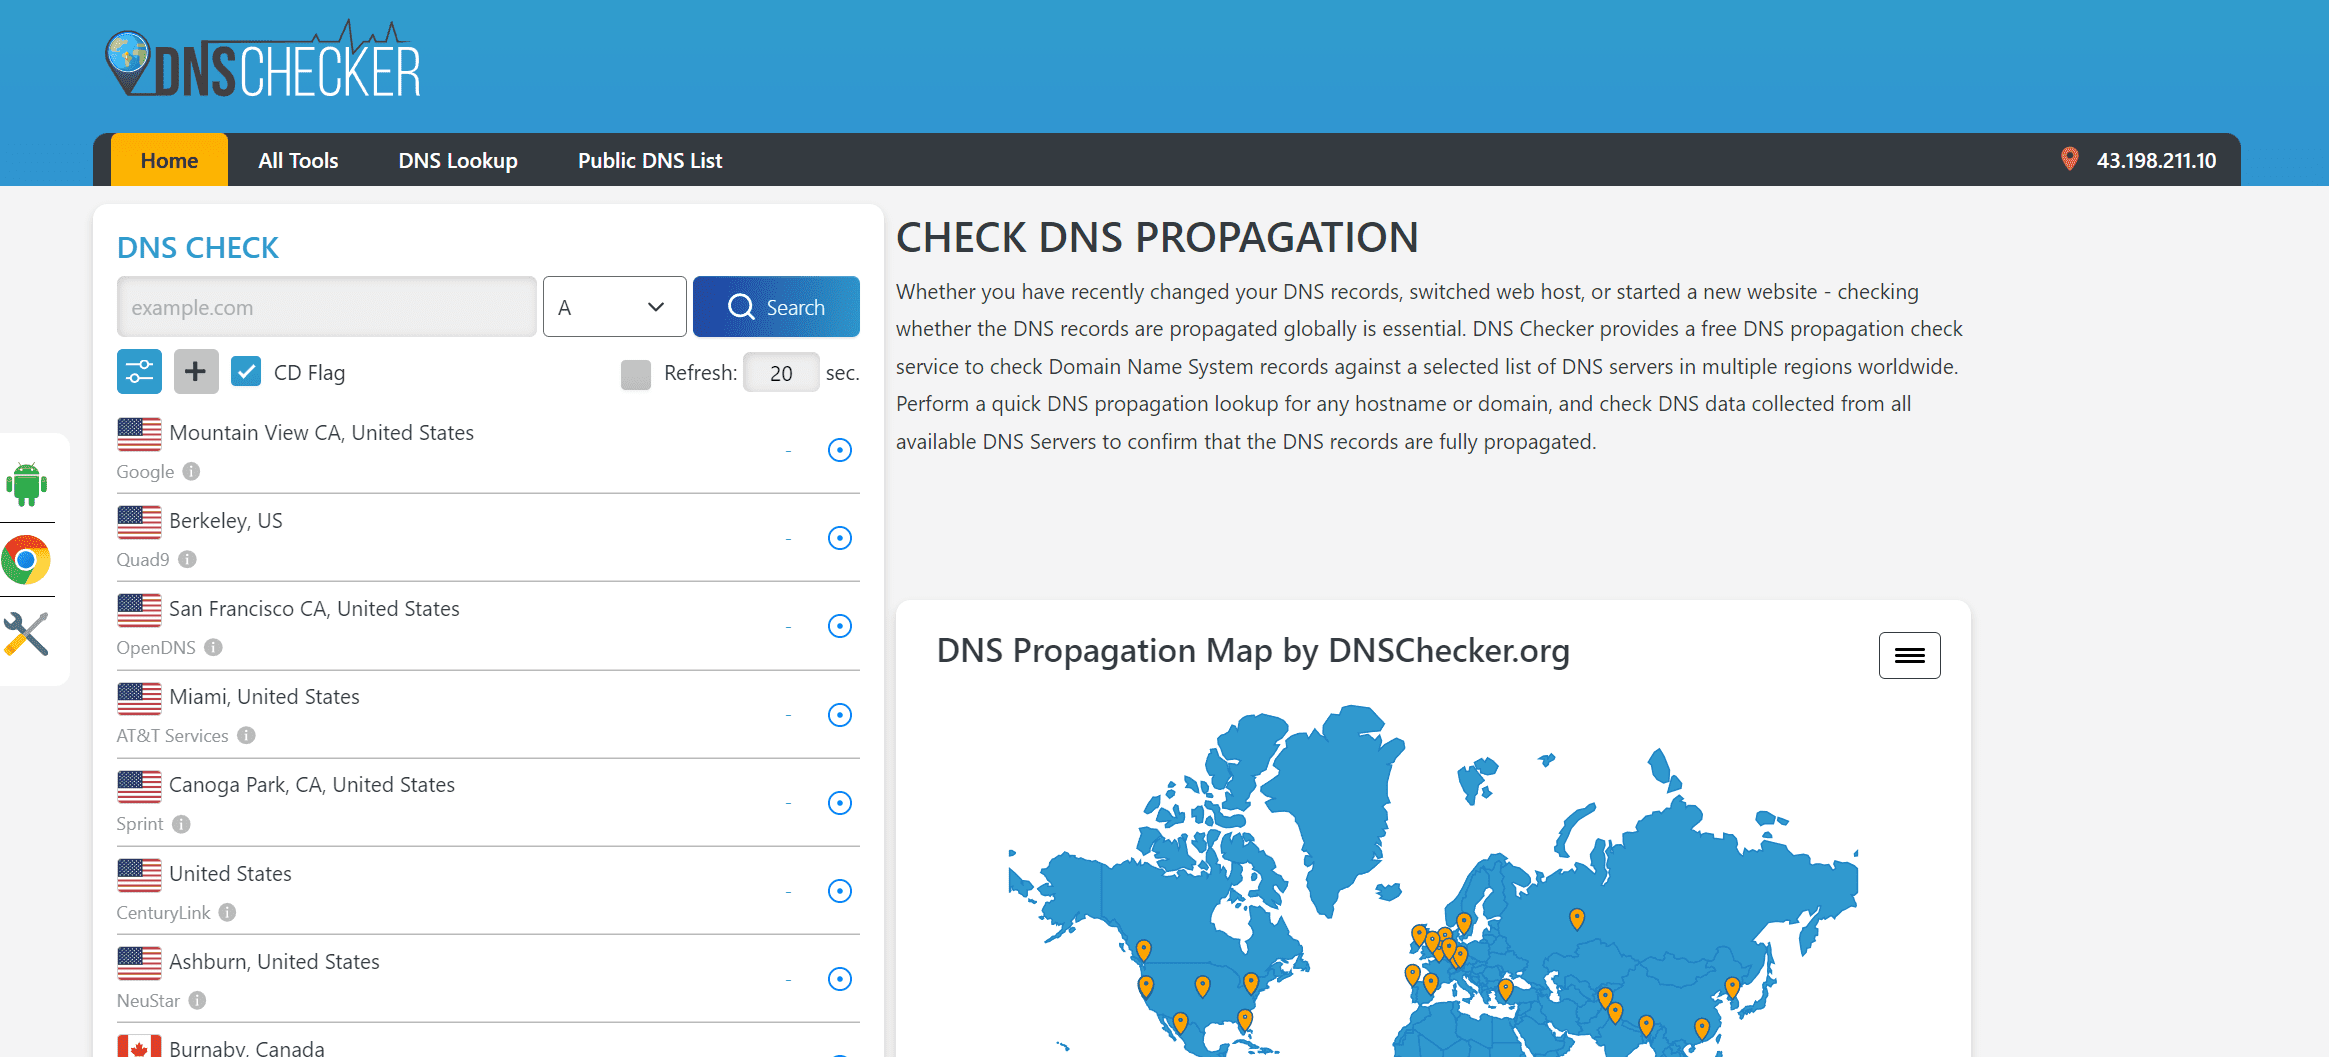This screenshot has width=2329, height=1057.
Task: Open the tools wrench icon in sidebar
Action: (x=27, y=634)
